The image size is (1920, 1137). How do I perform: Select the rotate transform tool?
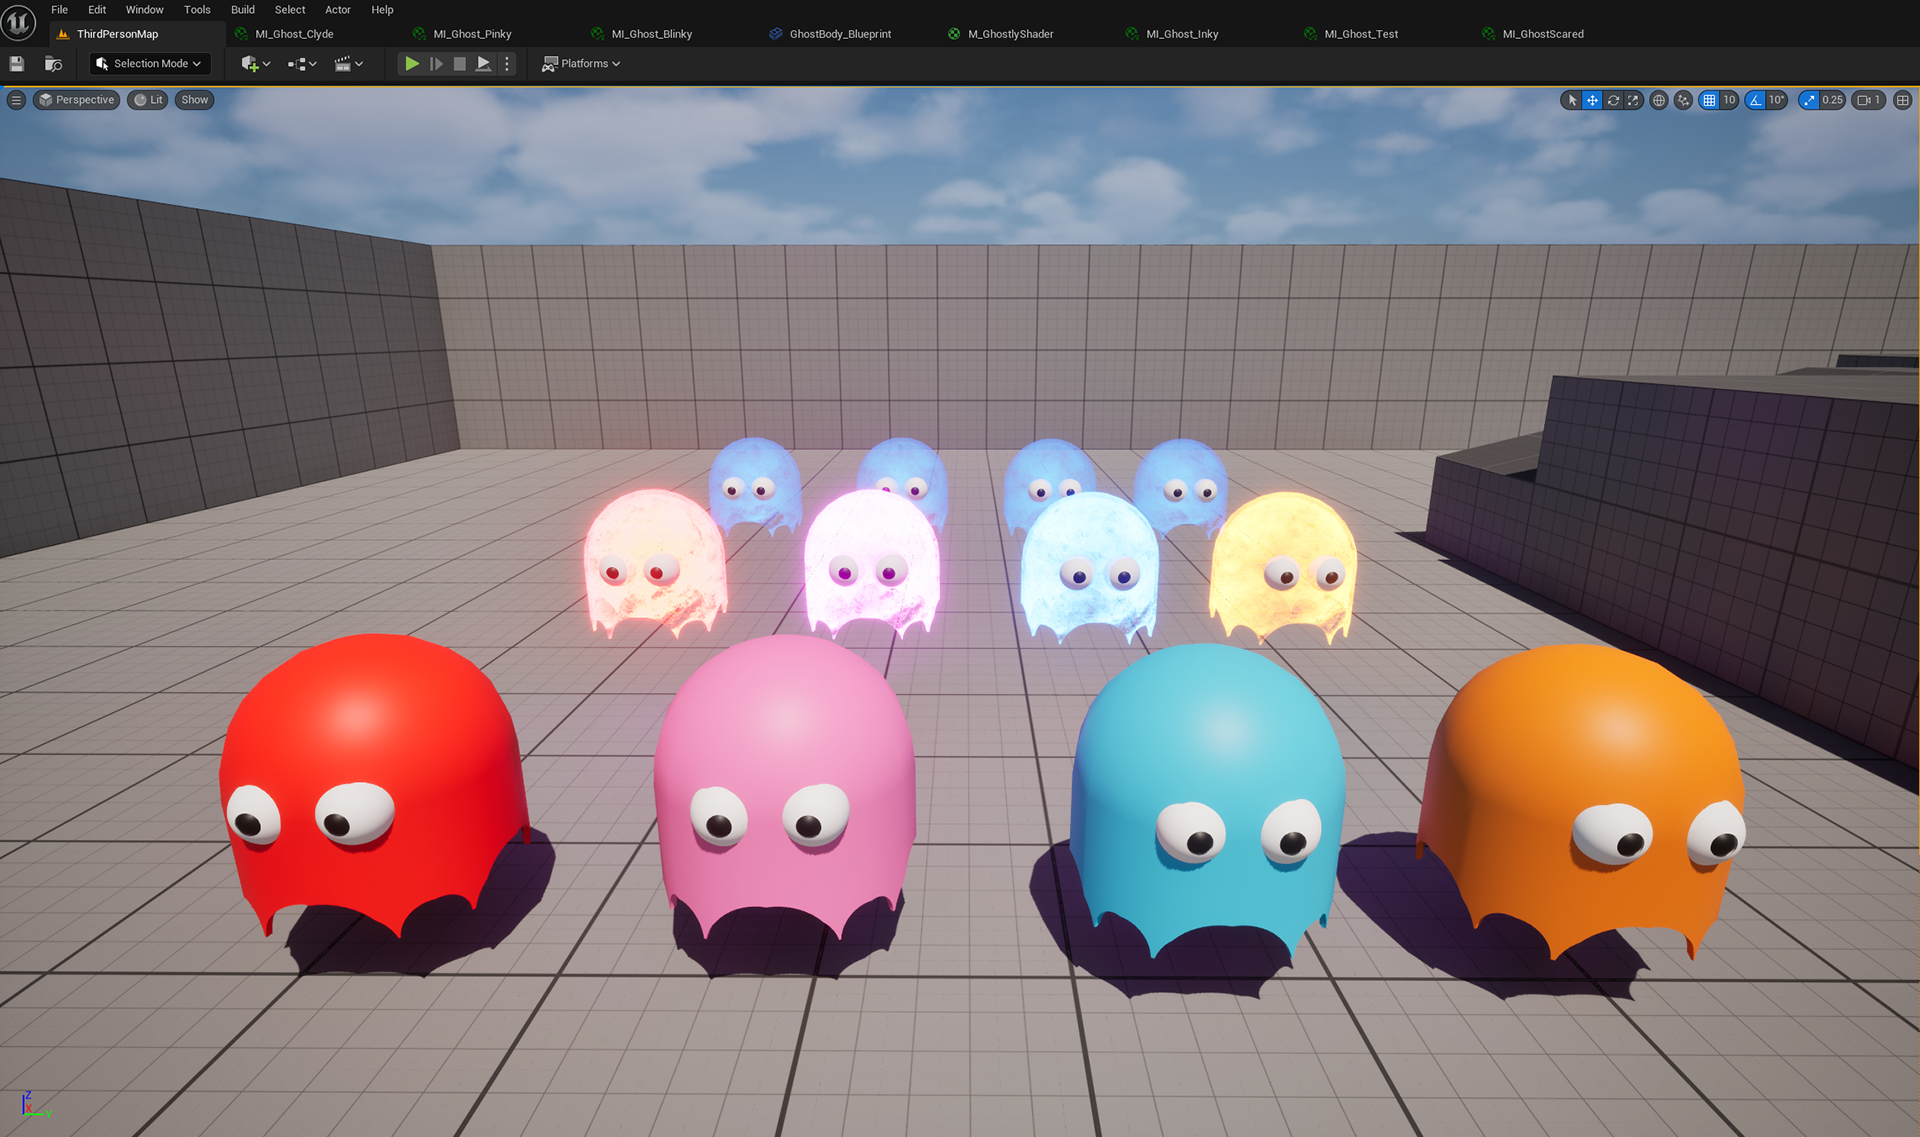(1613, 100)
